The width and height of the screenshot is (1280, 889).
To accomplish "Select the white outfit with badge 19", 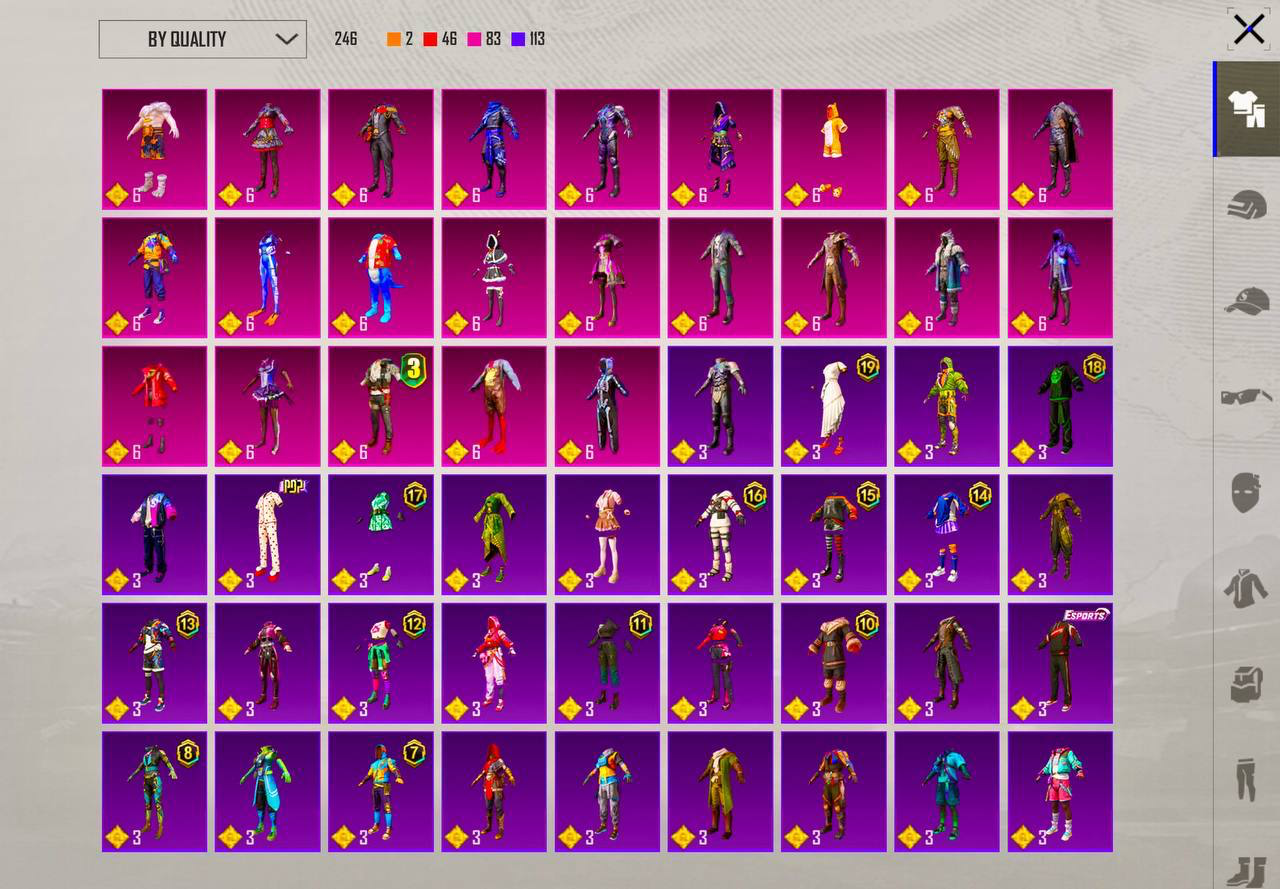I will (x=834, y=406).
